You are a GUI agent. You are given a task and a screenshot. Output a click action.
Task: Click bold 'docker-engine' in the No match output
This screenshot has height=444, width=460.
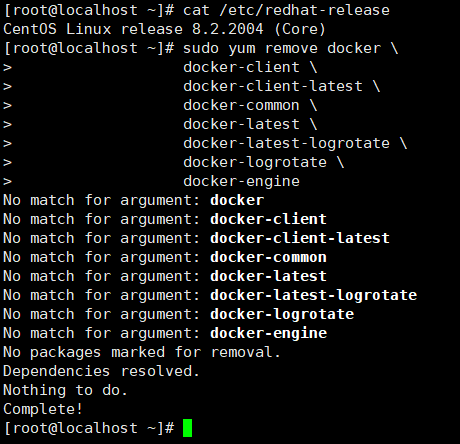(x=268, y=334)
